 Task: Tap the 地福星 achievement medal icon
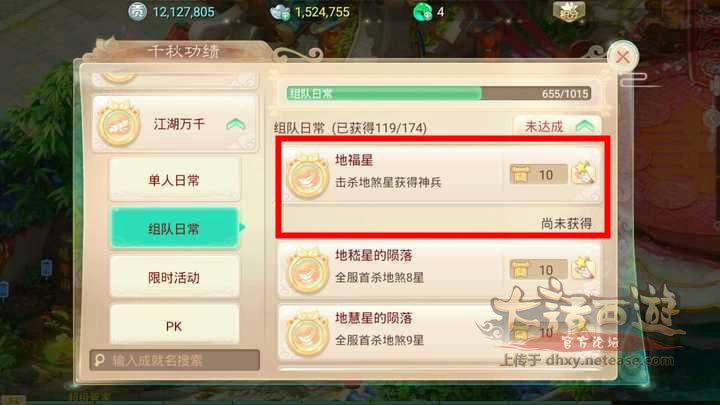pos(307,176)
